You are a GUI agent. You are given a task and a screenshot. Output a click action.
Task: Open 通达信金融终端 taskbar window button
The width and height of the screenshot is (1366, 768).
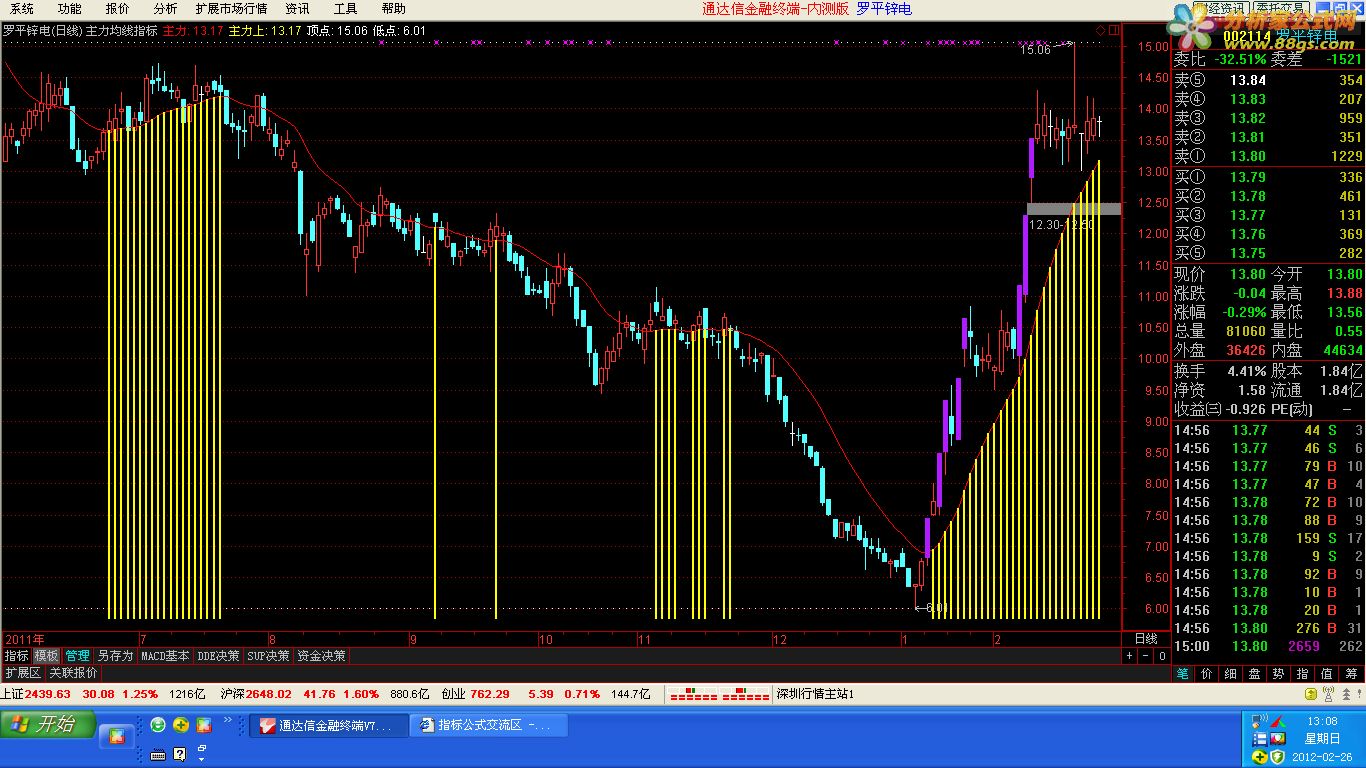point(328,725)
